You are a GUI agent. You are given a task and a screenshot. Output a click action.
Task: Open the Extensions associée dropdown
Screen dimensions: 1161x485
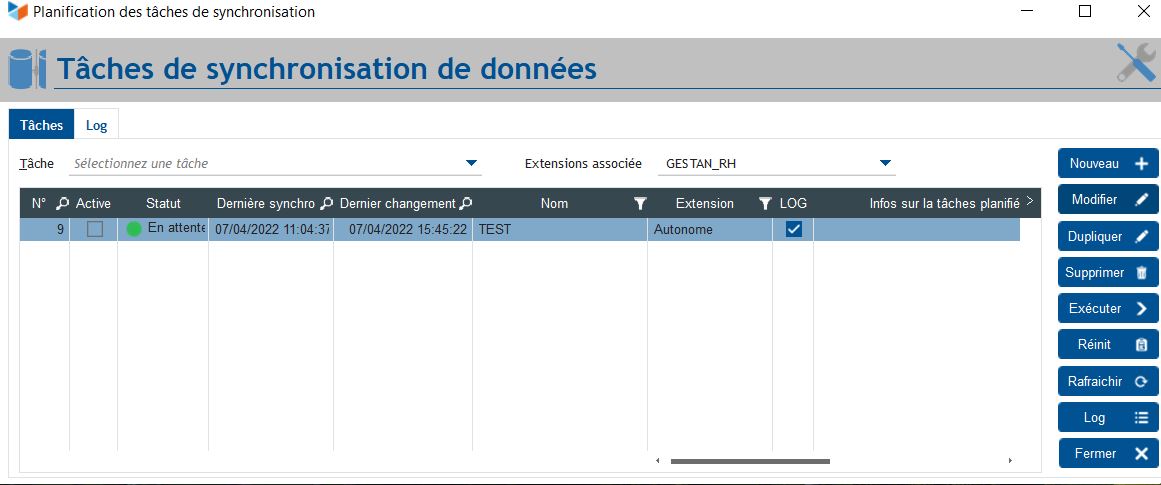(885, 163)
